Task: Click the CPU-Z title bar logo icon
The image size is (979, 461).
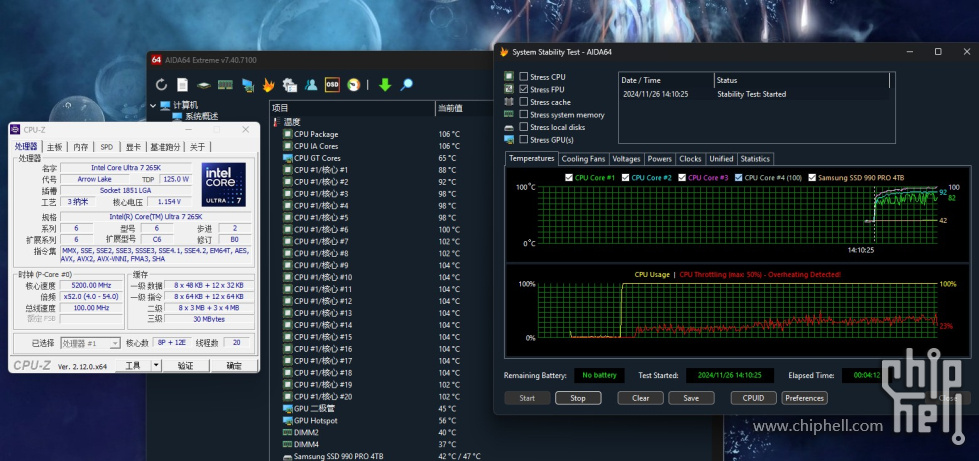Action: click(x=15, y=129)
